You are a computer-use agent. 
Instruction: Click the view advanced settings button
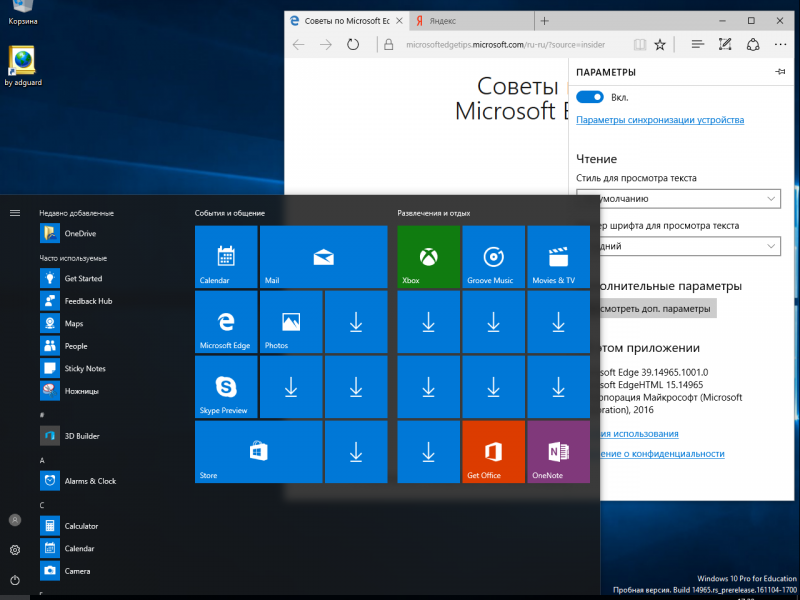pos(658,309)
